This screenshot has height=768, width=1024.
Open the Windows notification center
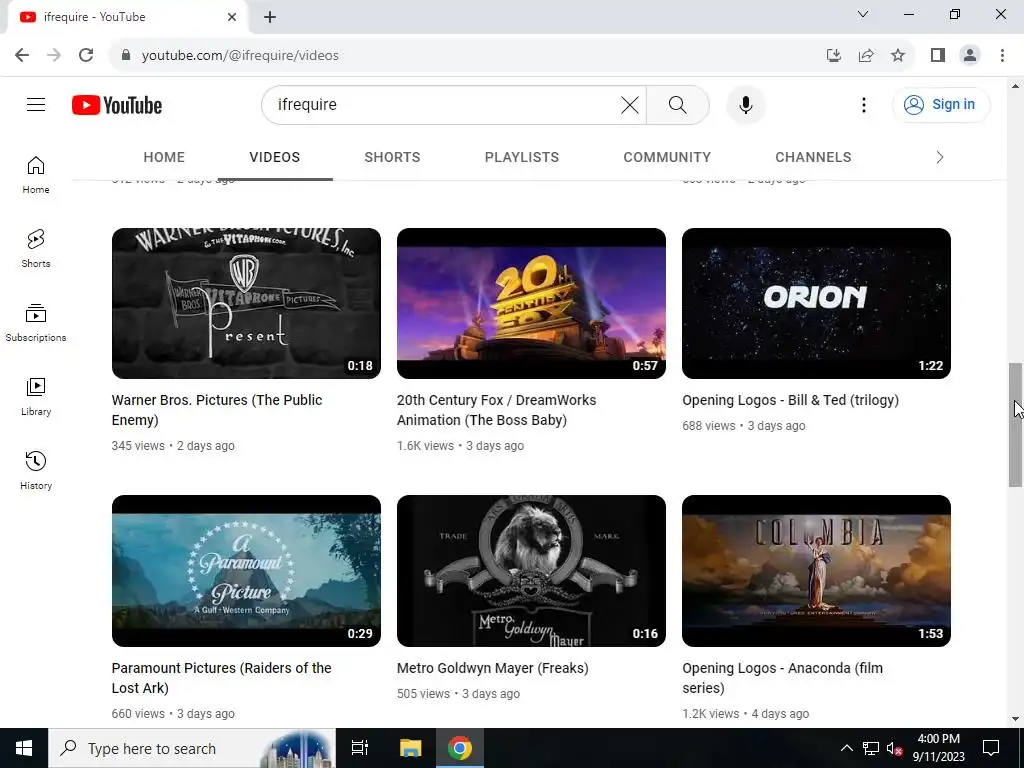tap(991, 748)
